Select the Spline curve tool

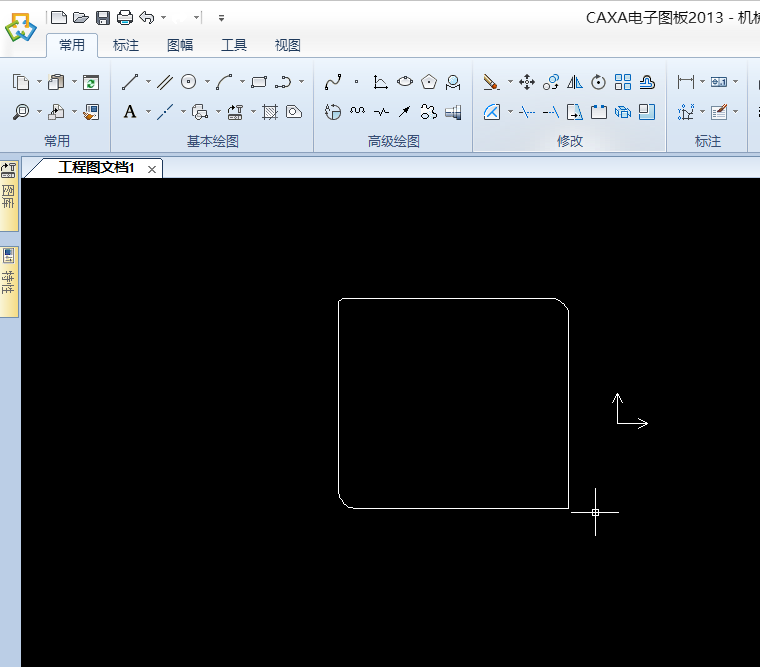pyautogui.click(x=333, y=82)
